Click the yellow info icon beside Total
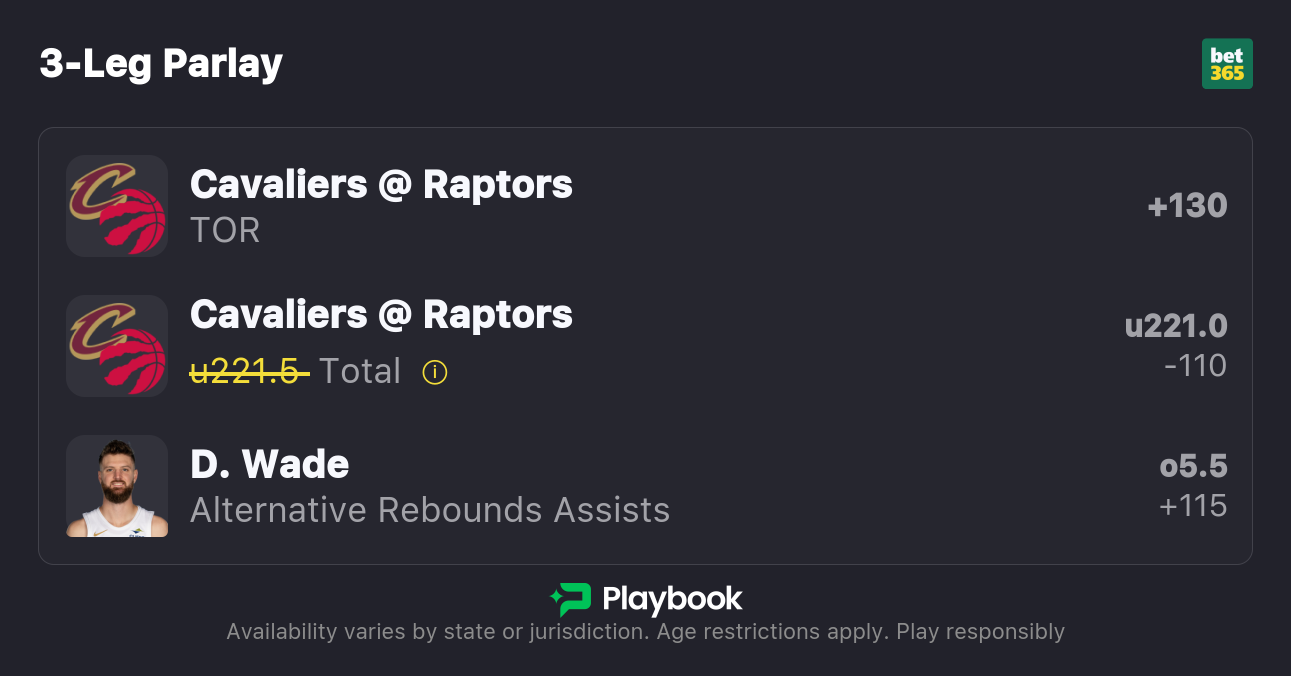Screen dimensions: 1291x676 pyautogui.click(x=435, y=372)
